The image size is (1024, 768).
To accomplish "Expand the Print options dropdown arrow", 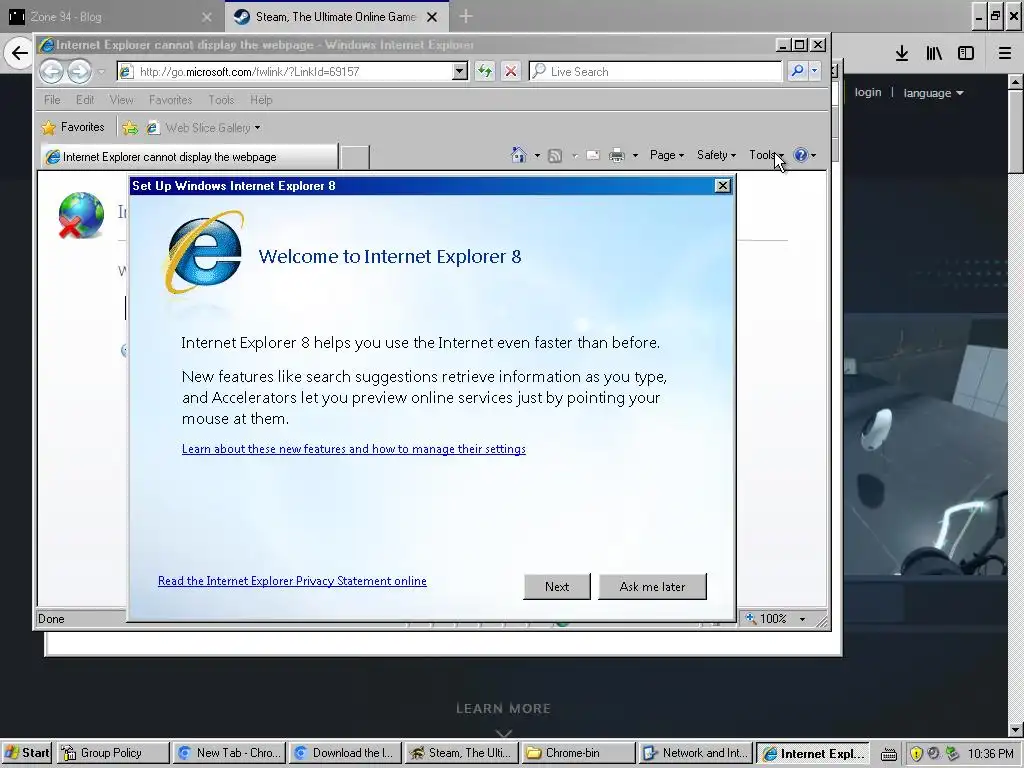I will click(x=635, y=155).
